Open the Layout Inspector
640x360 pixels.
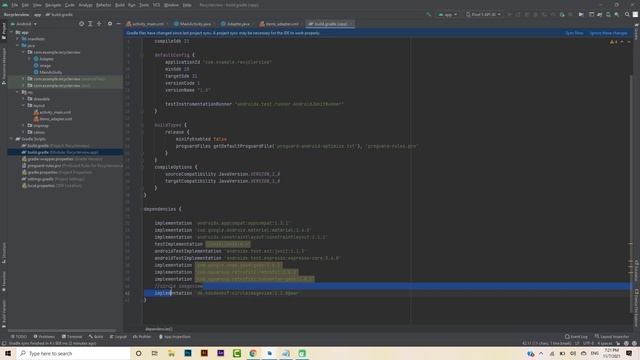pos(611,337)
